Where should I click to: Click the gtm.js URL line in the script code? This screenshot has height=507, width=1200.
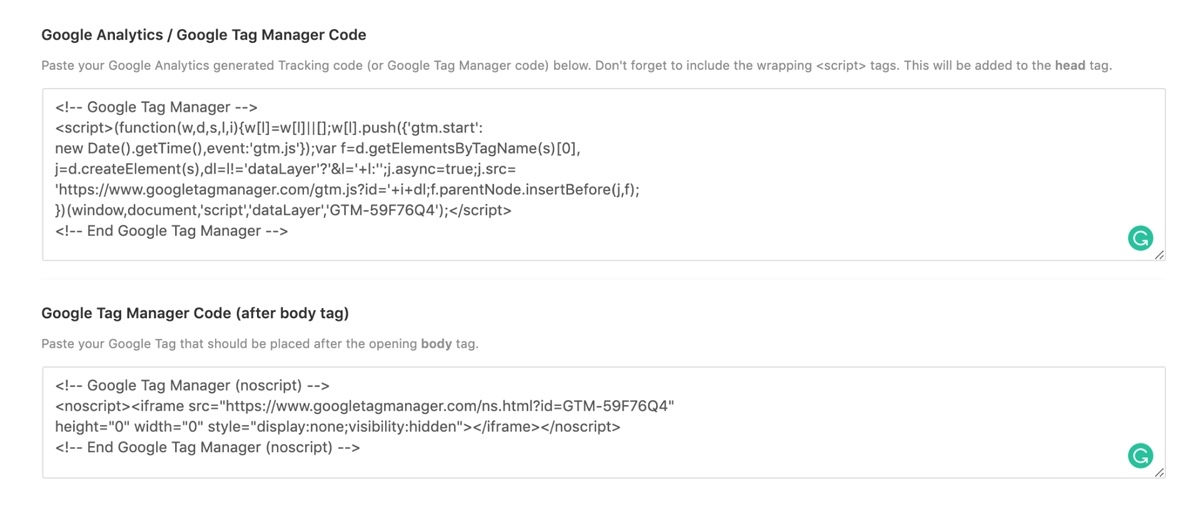pos(347,189)
